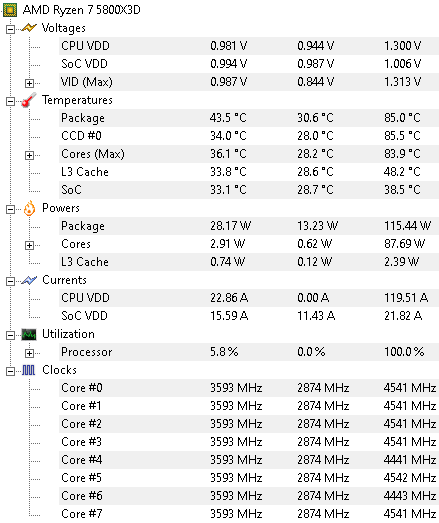
Task: Select the Core #4 clock row
Action: tap(249, 460)
